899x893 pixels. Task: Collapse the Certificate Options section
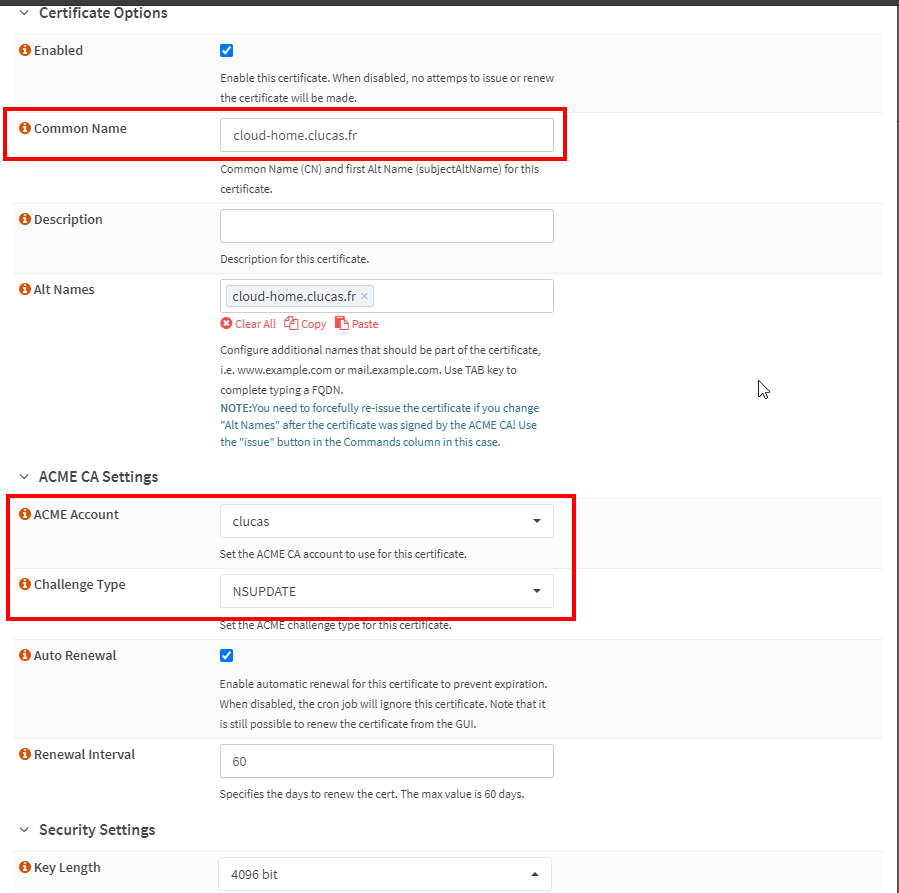(24, 14)
